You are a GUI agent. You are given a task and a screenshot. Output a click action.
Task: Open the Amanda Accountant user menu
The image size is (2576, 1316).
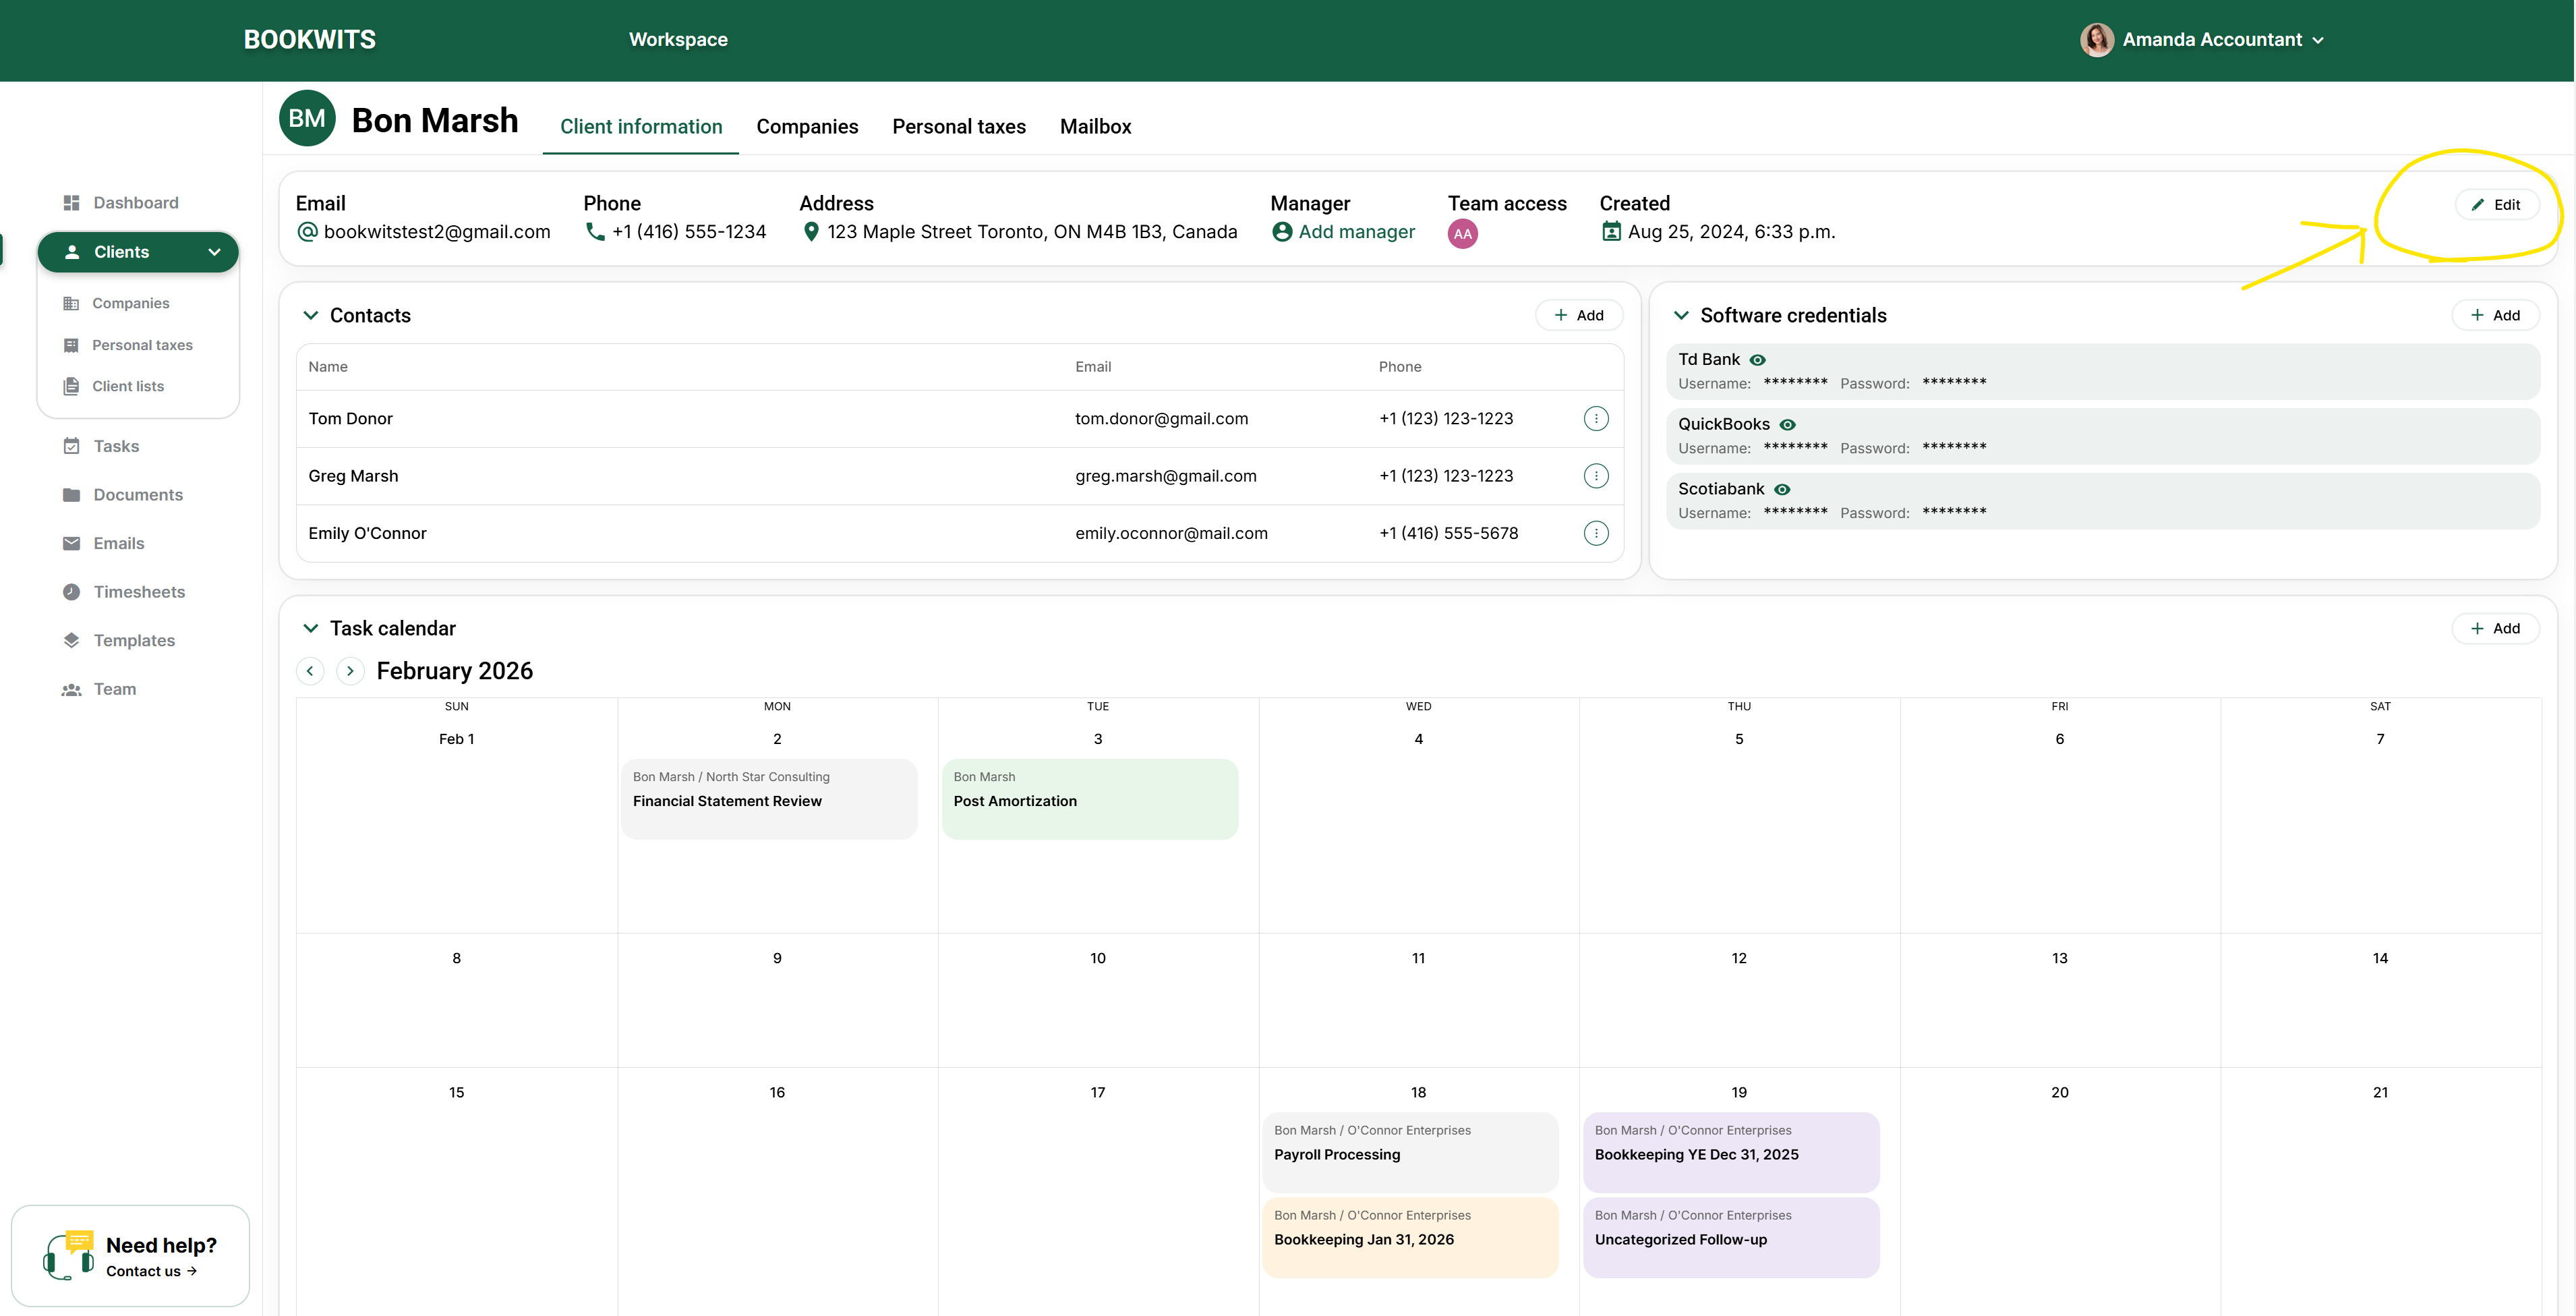coord(2201,40)
